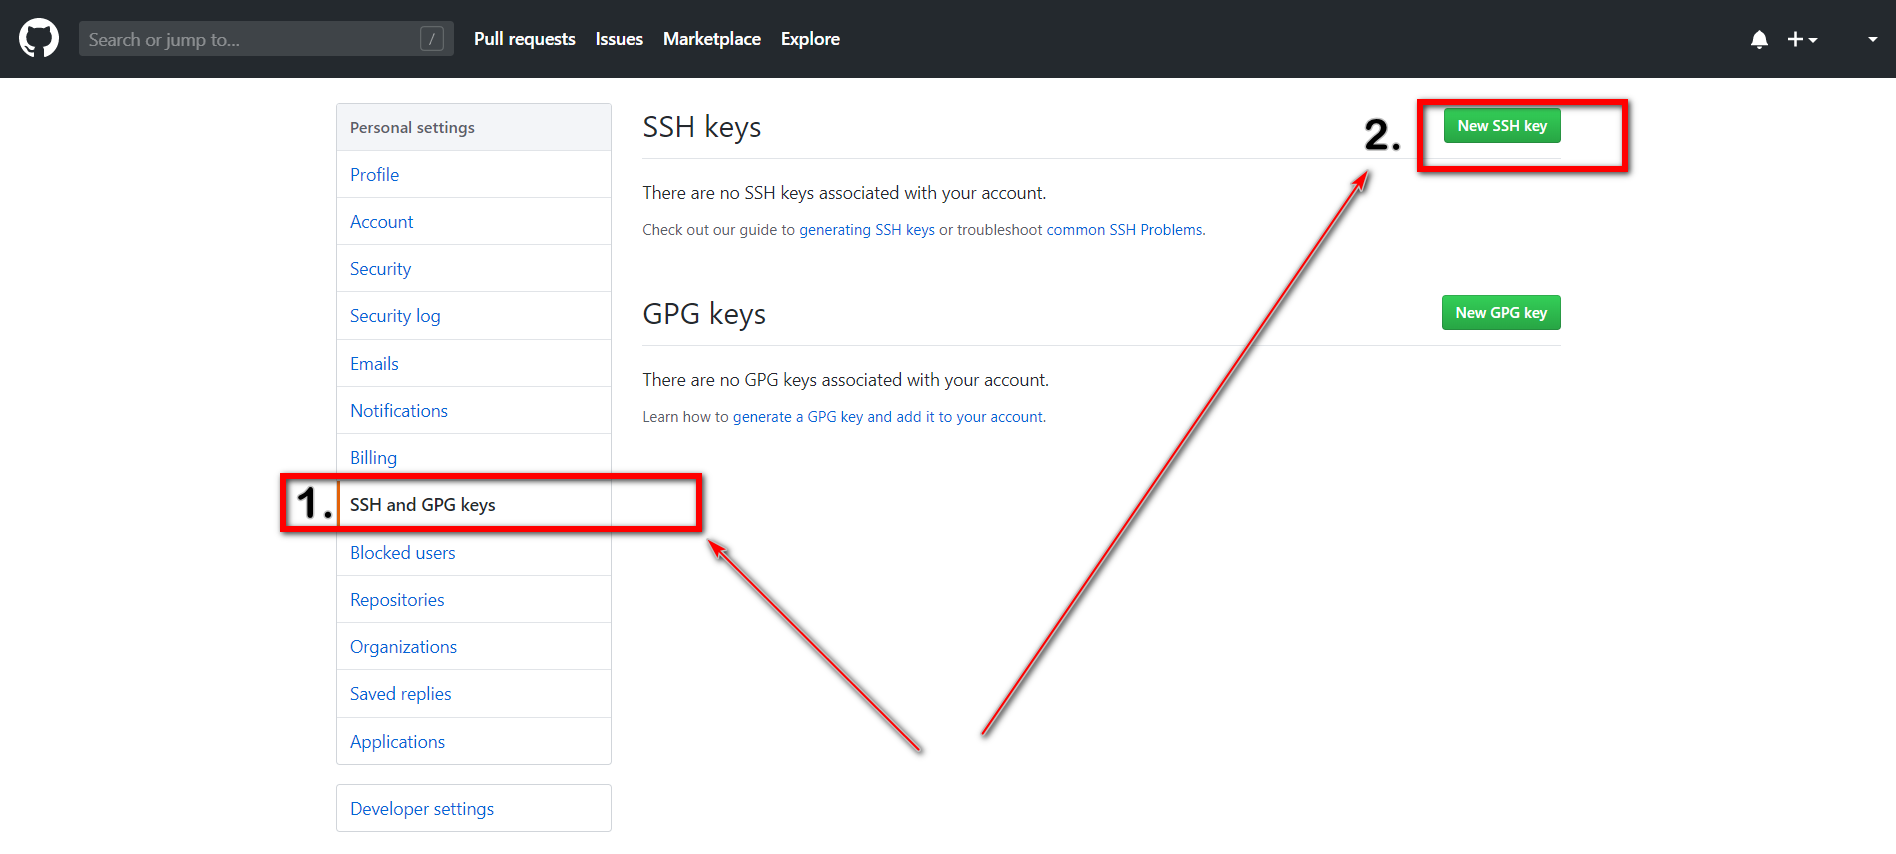This screenshot has height=854, width=1896.
Task: Select Notifications in the settings sidebar
Action: tap(398, 411)
